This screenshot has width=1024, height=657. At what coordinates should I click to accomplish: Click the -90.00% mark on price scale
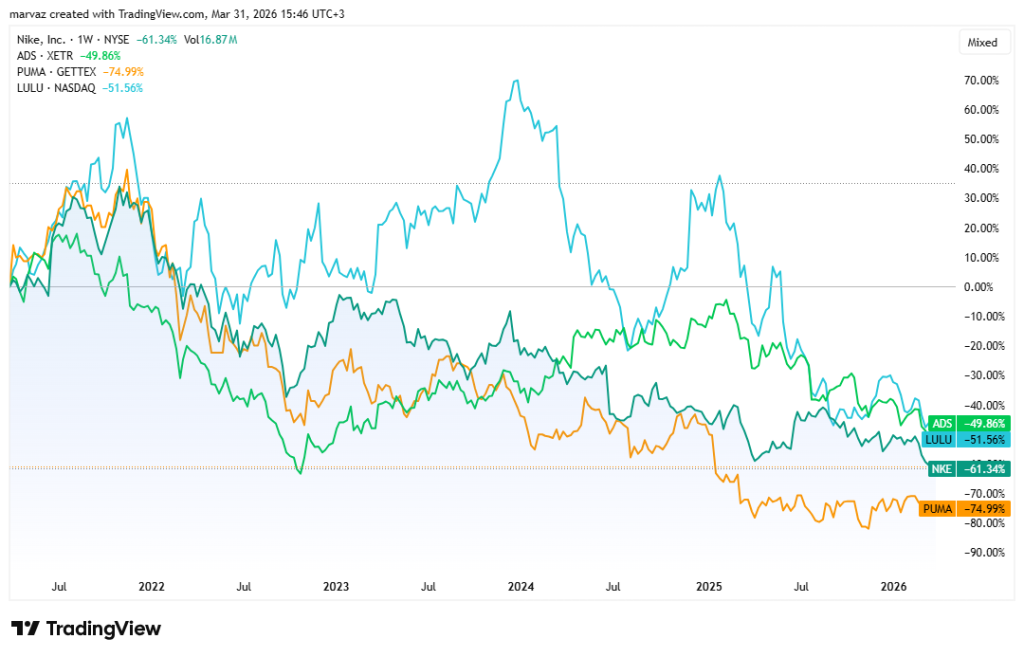[x=984, y=552]
